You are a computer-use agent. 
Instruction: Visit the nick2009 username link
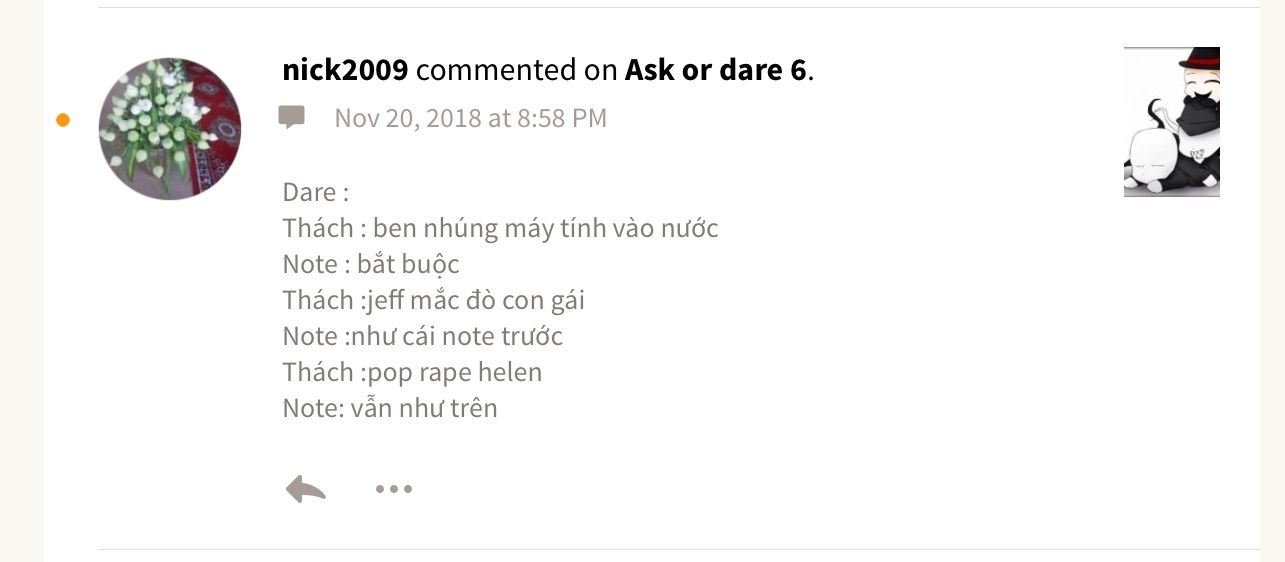coord(345,70)
